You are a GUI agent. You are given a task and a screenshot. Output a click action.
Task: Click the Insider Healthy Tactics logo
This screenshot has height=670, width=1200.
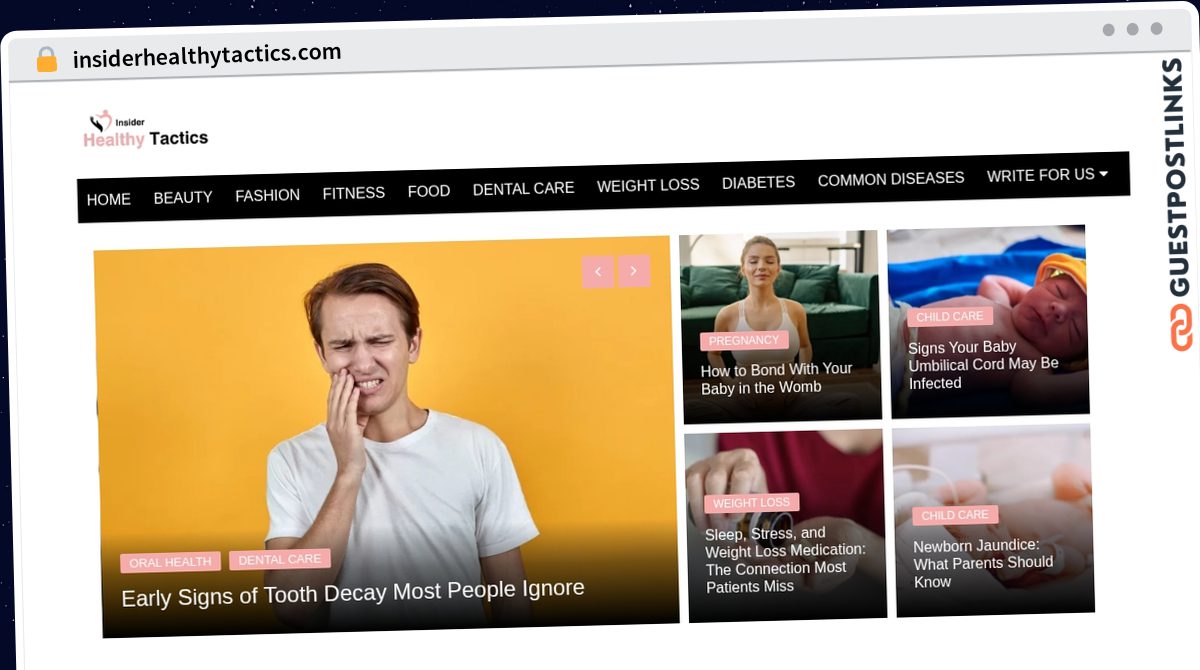(x=146, y=129)
